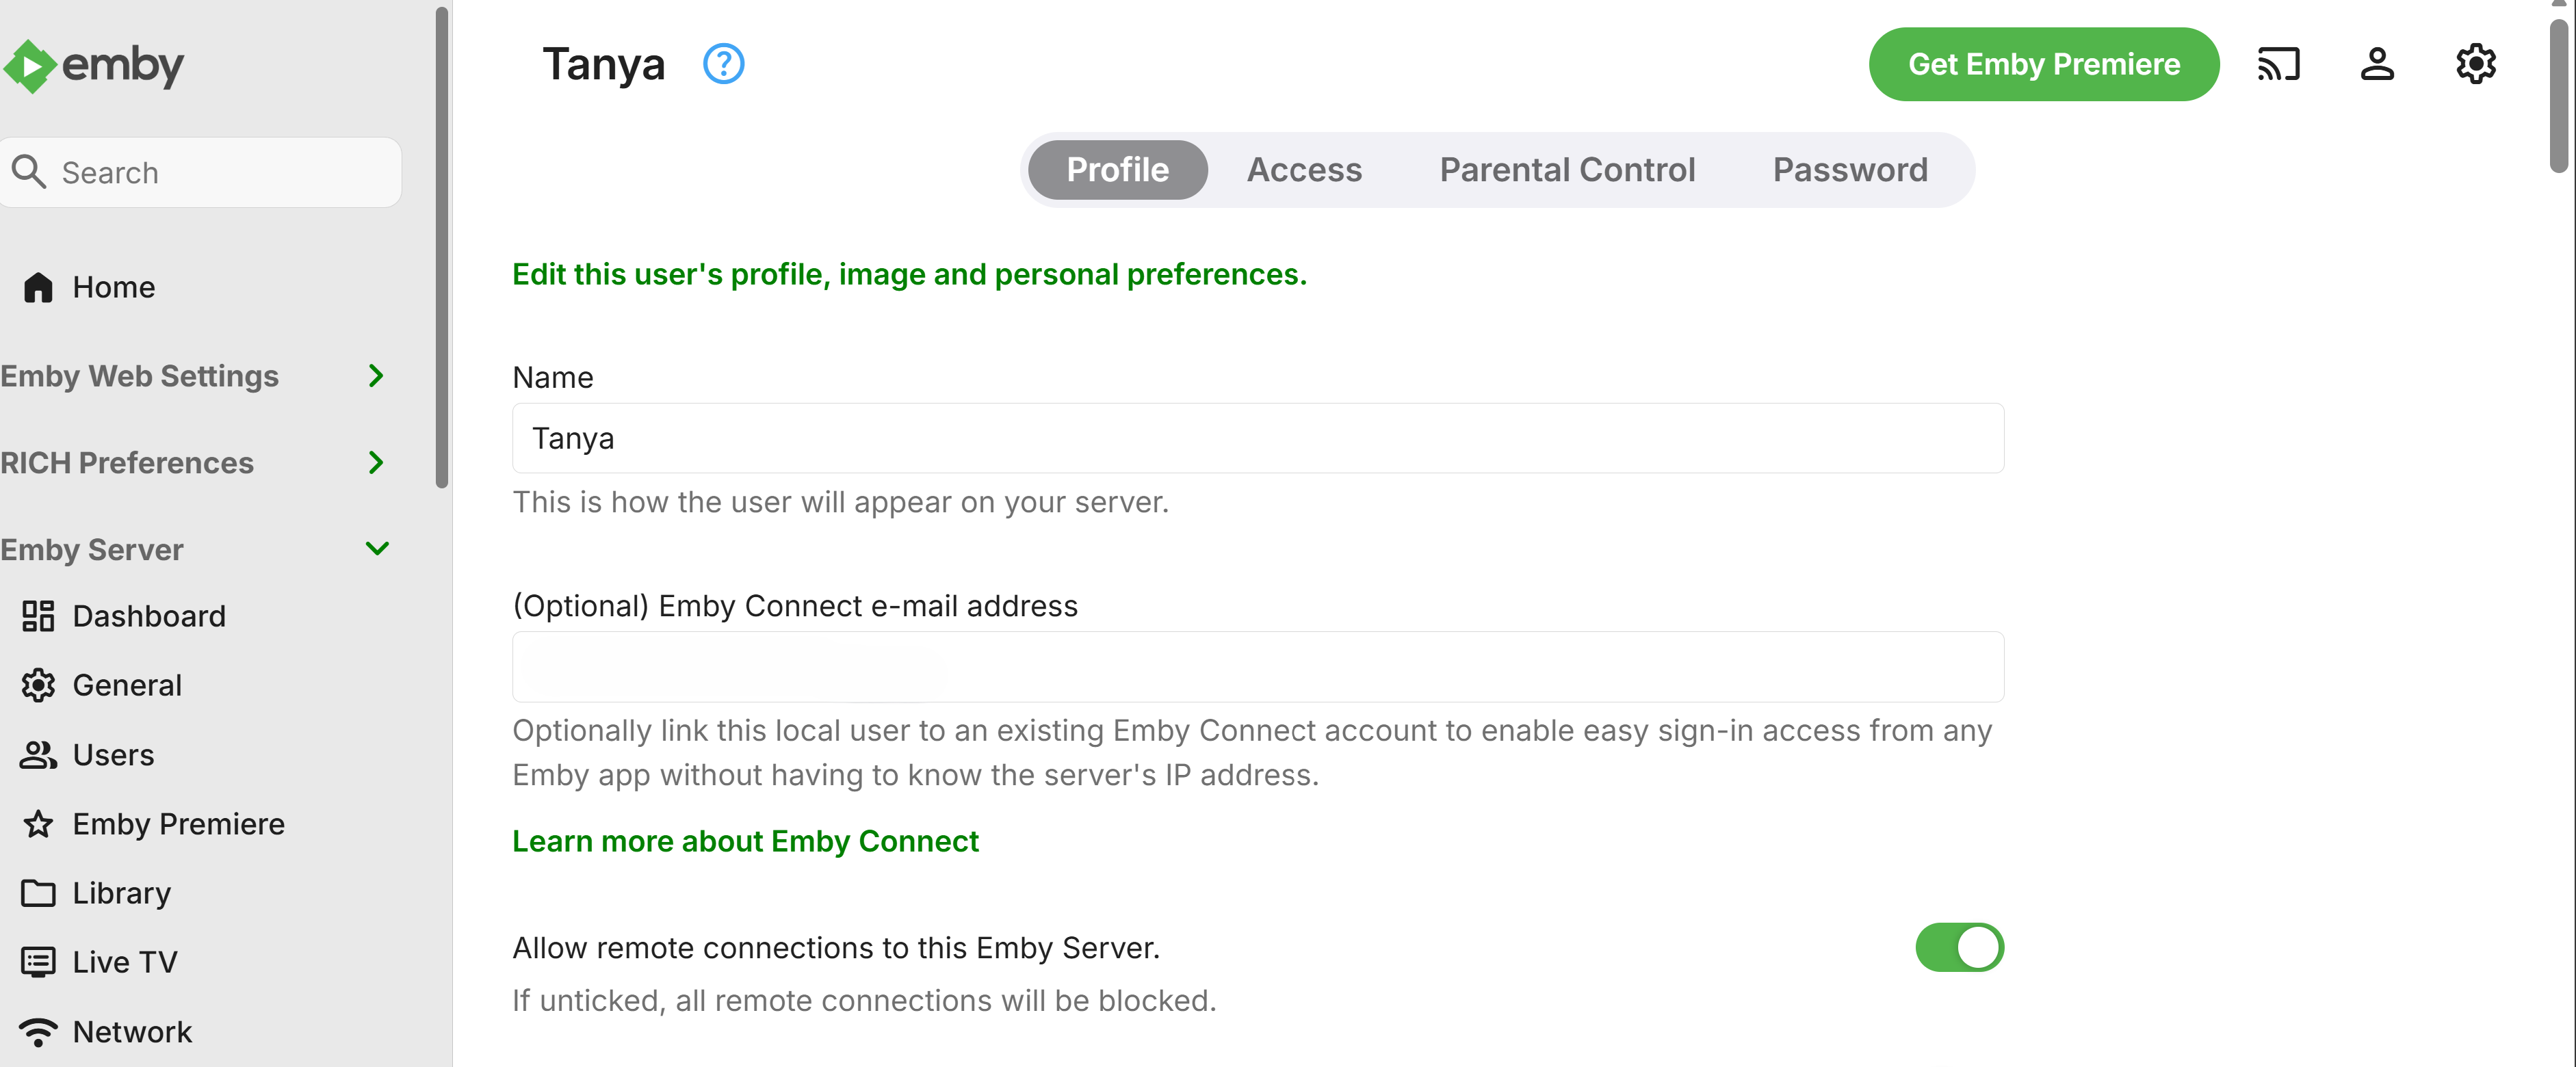
Task: Toggle Allow remote connections switch
Action: (x=1958, y=947)
